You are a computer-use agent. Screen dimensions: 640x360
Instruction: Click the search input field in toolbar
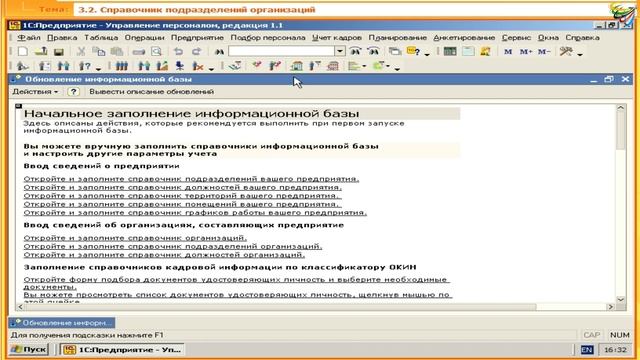[282, 51]
